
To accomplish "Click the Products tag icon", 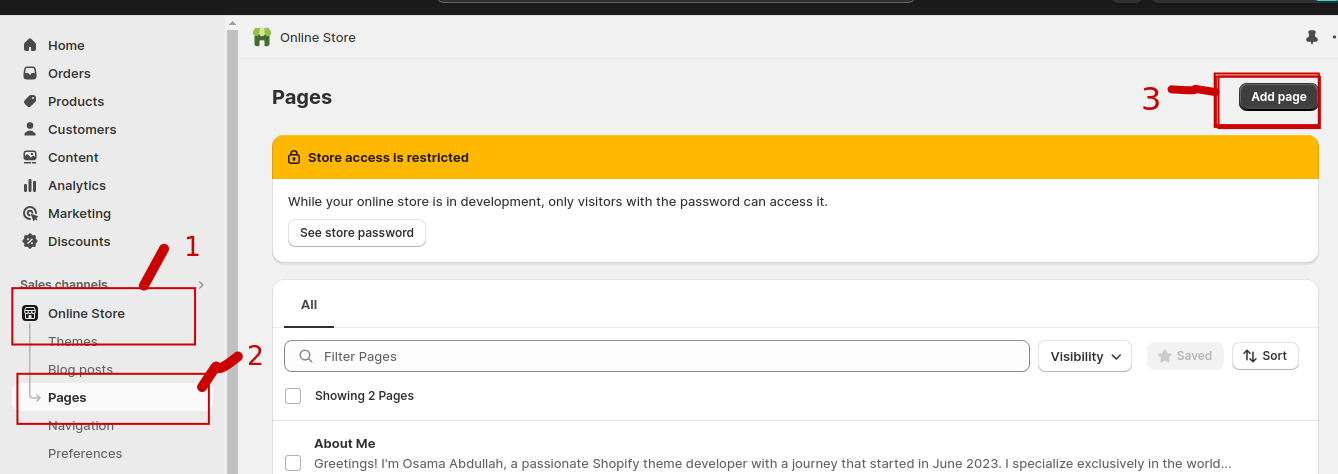I will [x=30, y=101].
